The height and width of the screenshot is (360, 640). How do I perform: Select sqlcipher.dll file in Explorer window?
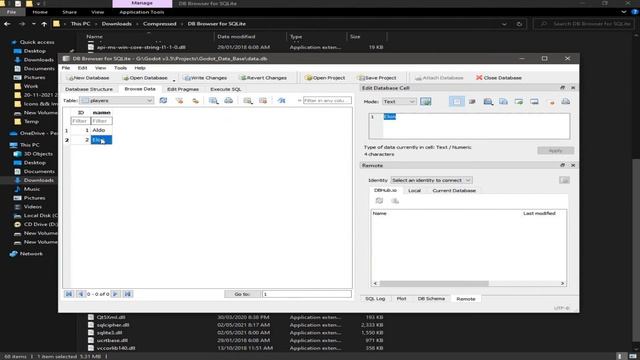coord(113,325)
